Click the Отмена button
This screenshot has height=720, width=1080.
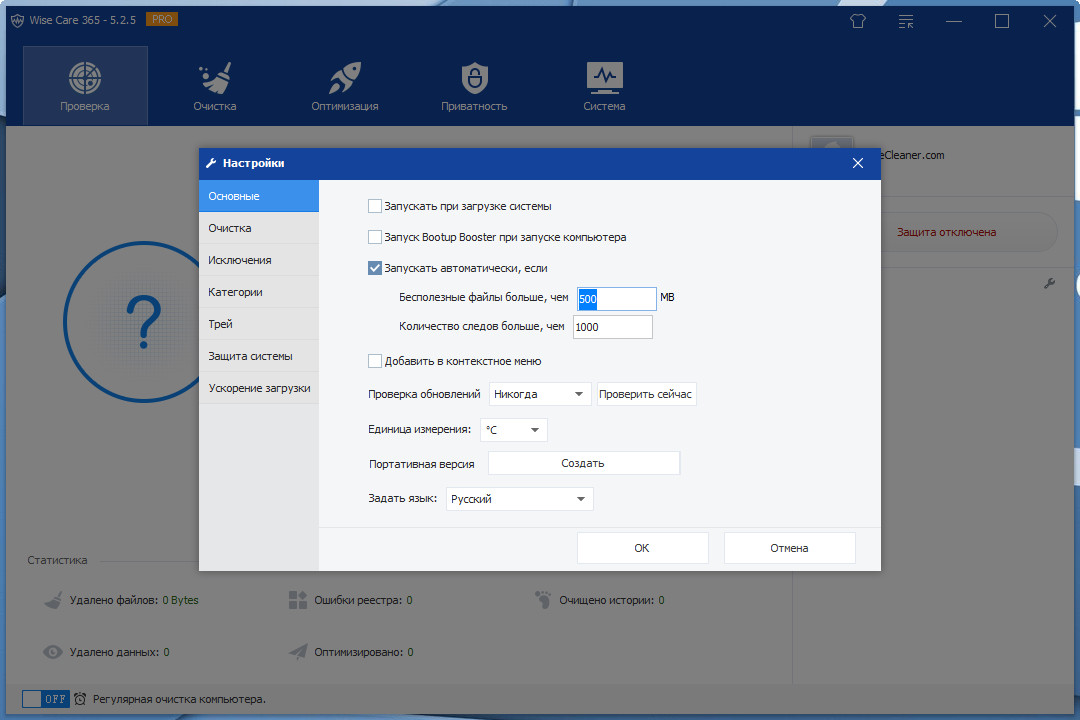click(789, 548)
